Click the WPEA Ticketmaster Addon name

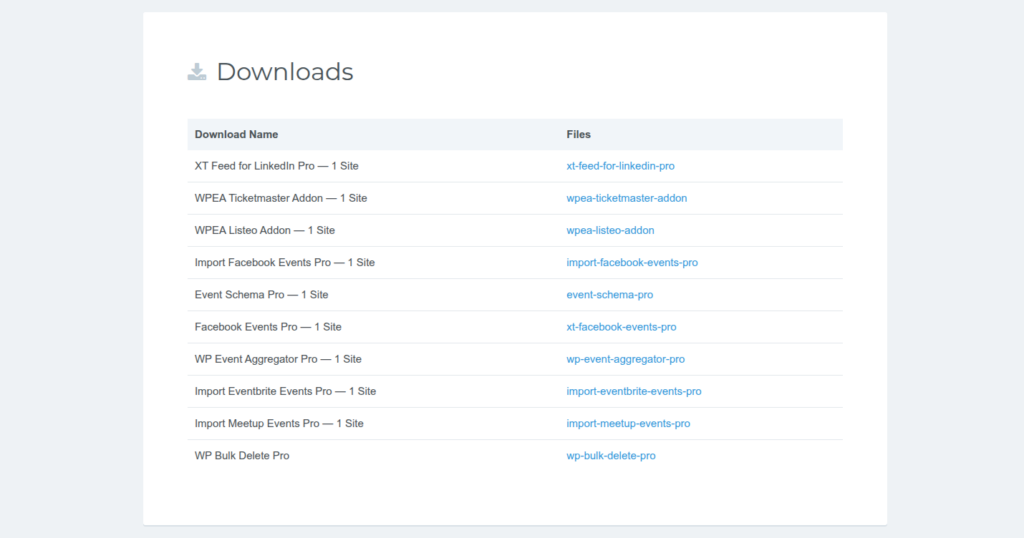pyautogui.click(x=280, y=198)
